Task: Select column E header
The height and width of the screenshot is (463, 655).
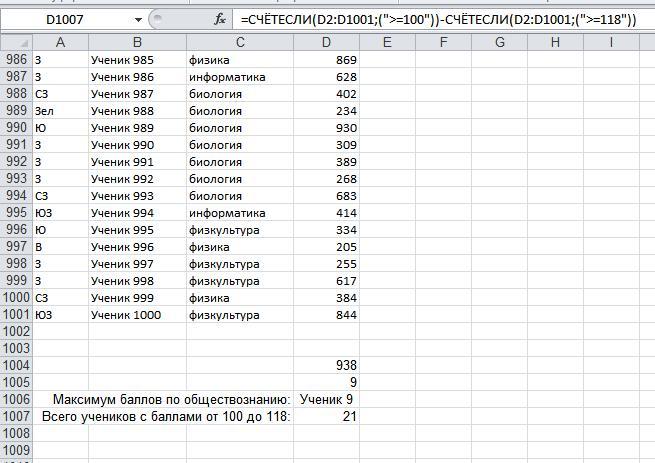Action: coord(387,42)
